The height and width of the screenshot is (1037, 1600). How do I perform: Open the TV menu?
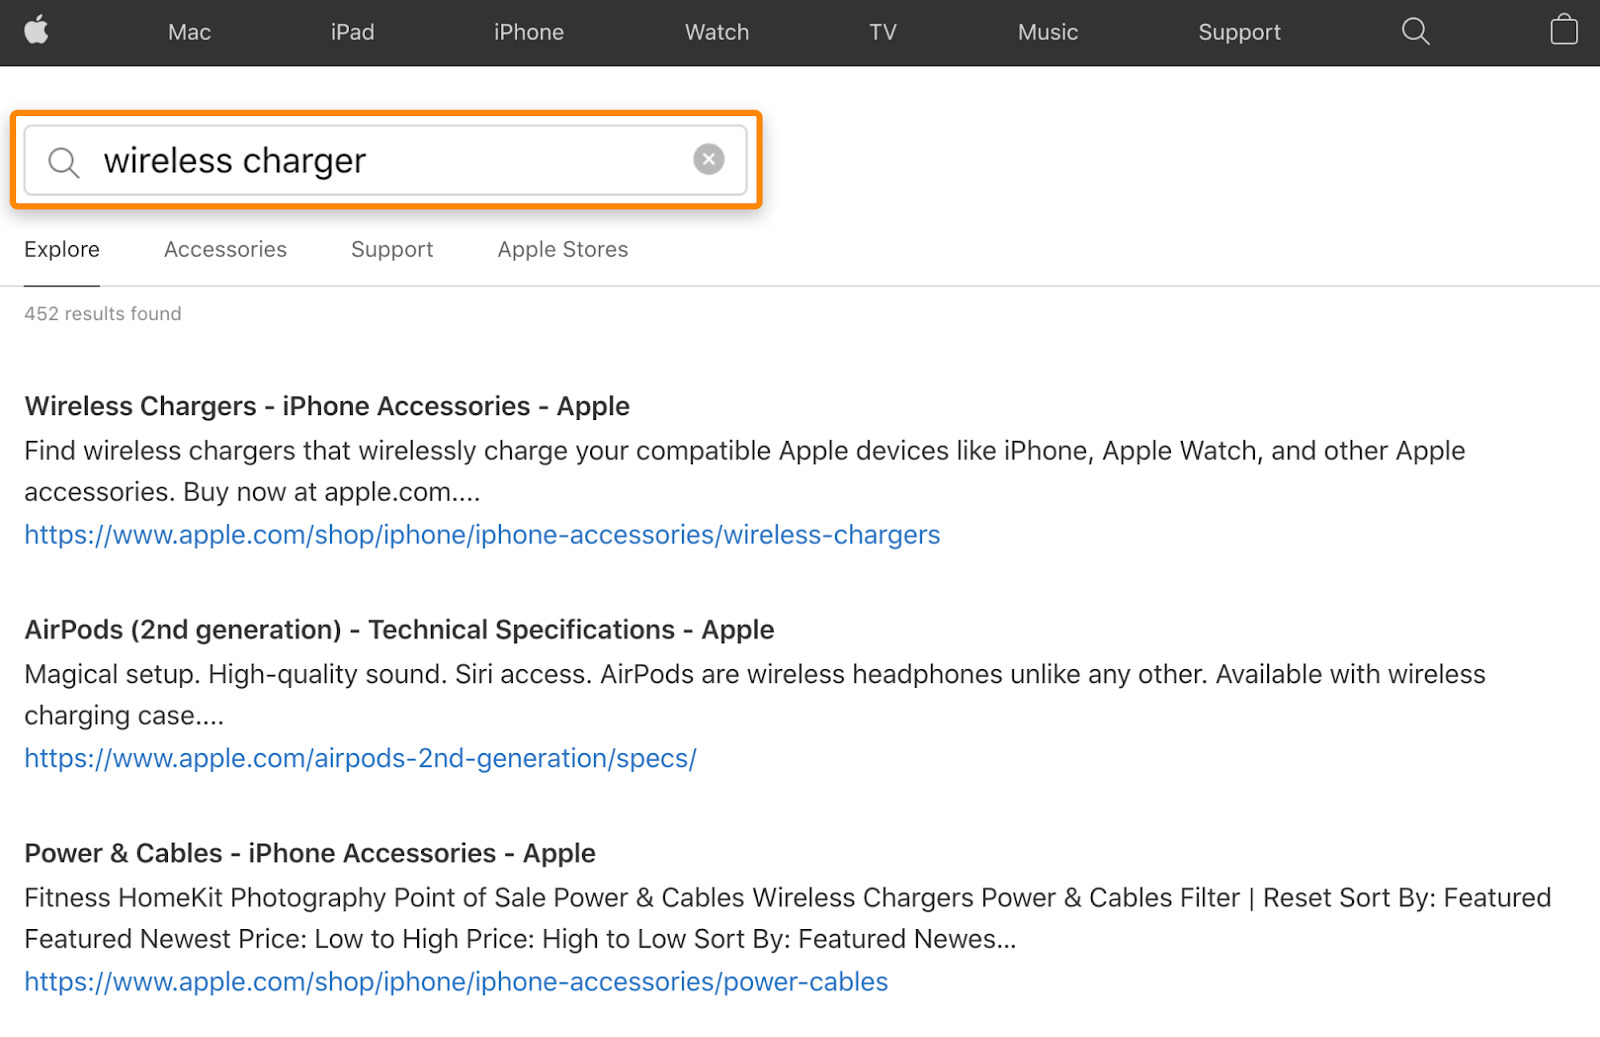pos(882,31)
